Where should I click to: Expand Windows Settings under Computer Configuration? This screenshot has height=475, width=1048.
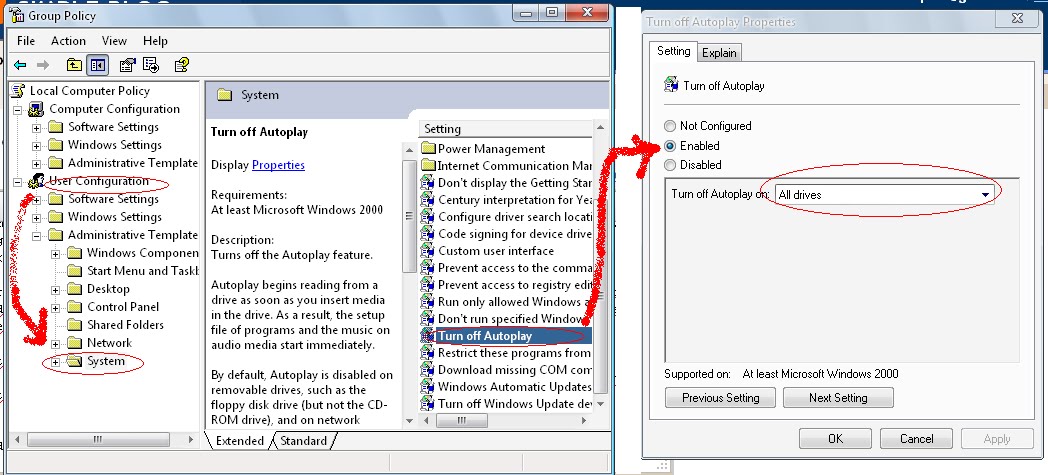pos(37,146)
